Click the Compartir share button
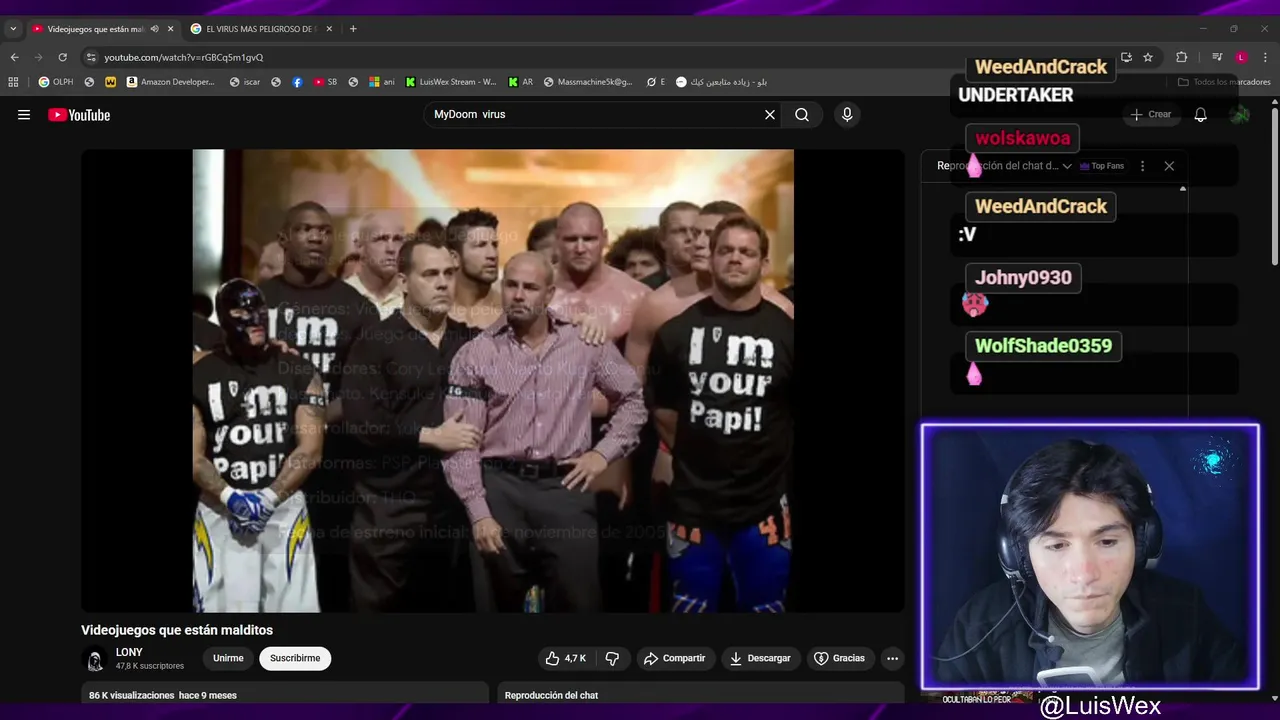 675,658
